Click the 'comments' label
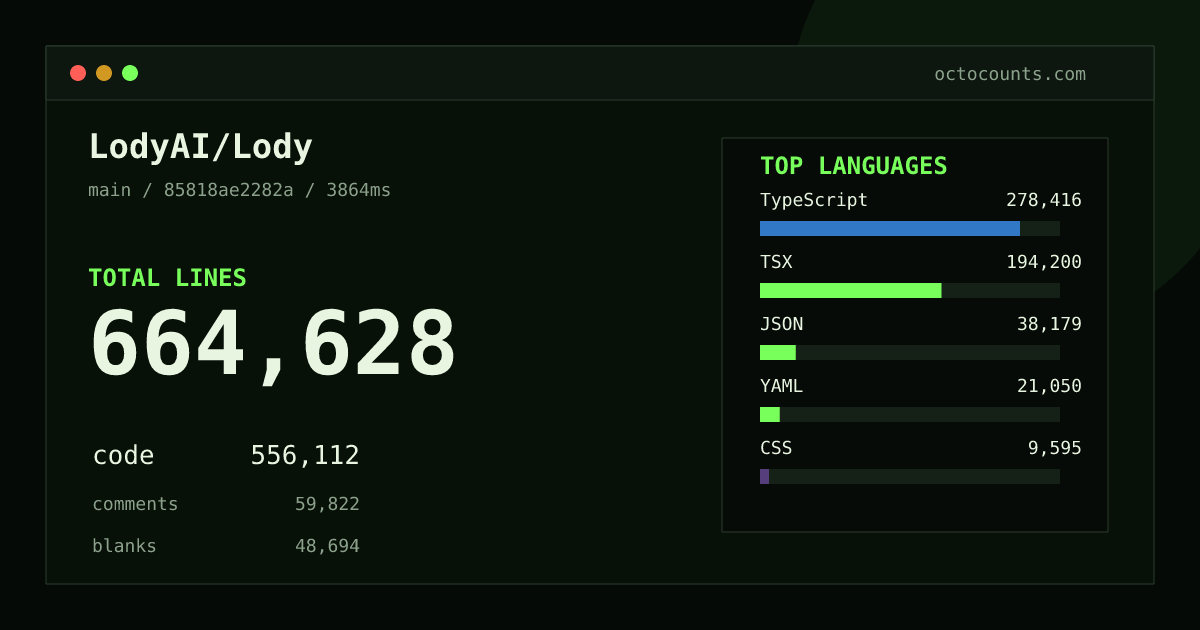Viewport: 1200px width, 630px height. coord(135,504)
